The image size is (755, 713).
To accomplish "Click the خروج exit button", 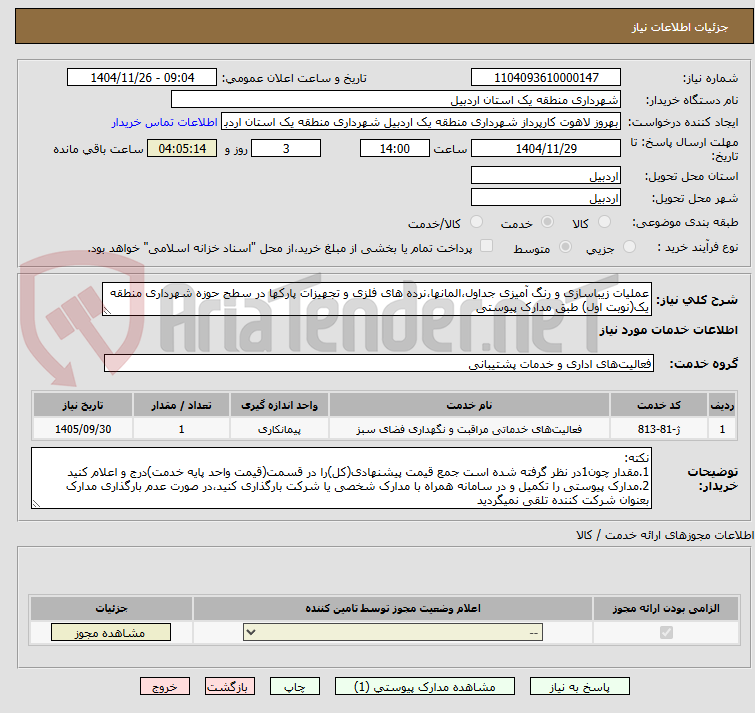I will (x=165, y=687).
